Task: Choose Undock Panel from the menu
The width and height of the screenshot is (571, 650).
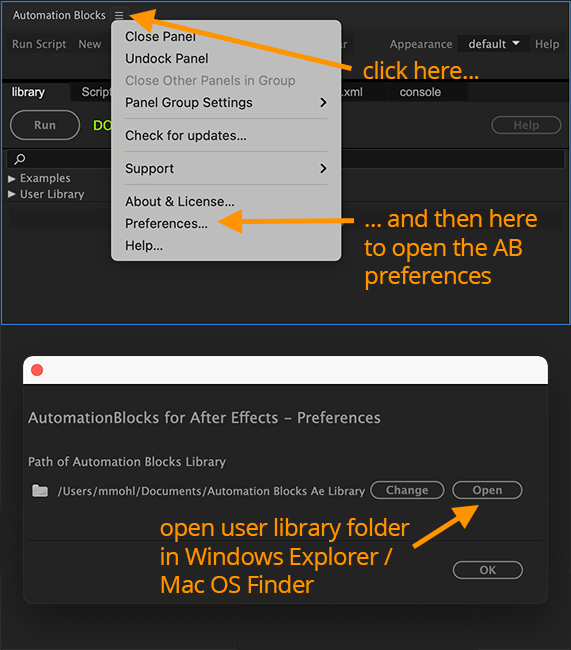Action: coord(167,58)
